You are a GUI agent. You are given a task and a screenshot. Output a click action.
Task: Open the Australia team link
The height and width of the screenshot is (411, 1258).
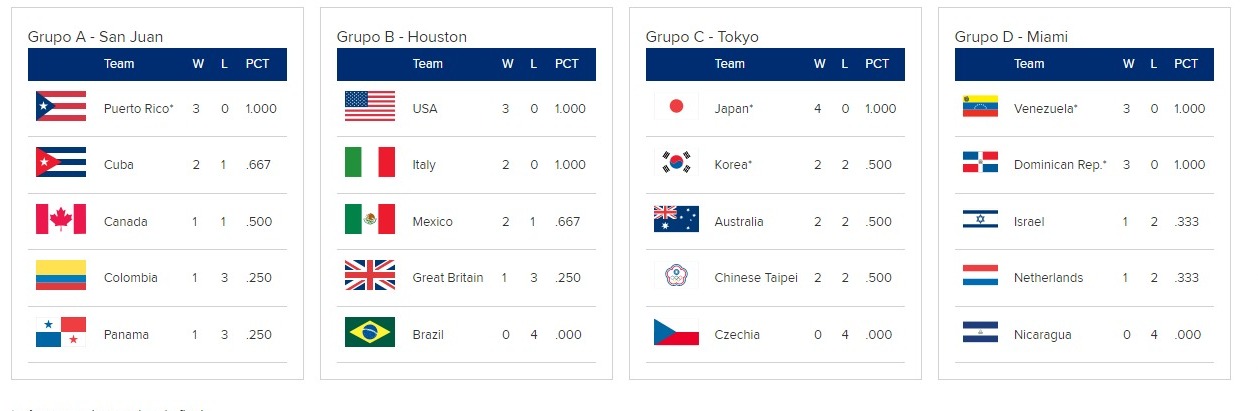[741, 222]
